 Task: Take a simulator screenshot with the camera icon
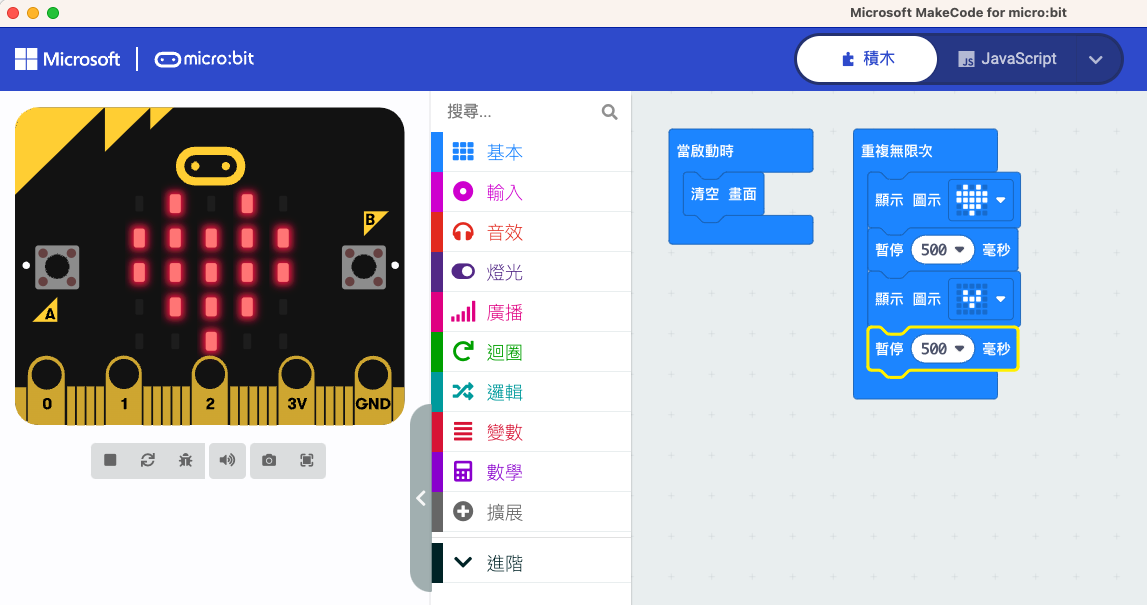[x=269, y=460]
